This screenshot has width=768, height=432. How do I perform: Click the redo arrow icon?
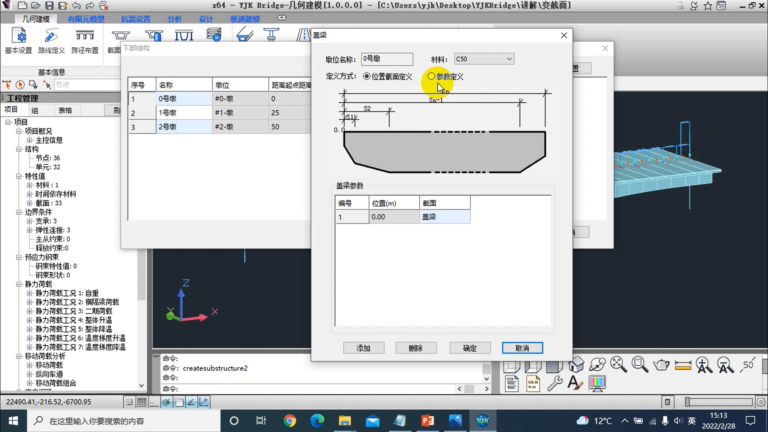90,5
